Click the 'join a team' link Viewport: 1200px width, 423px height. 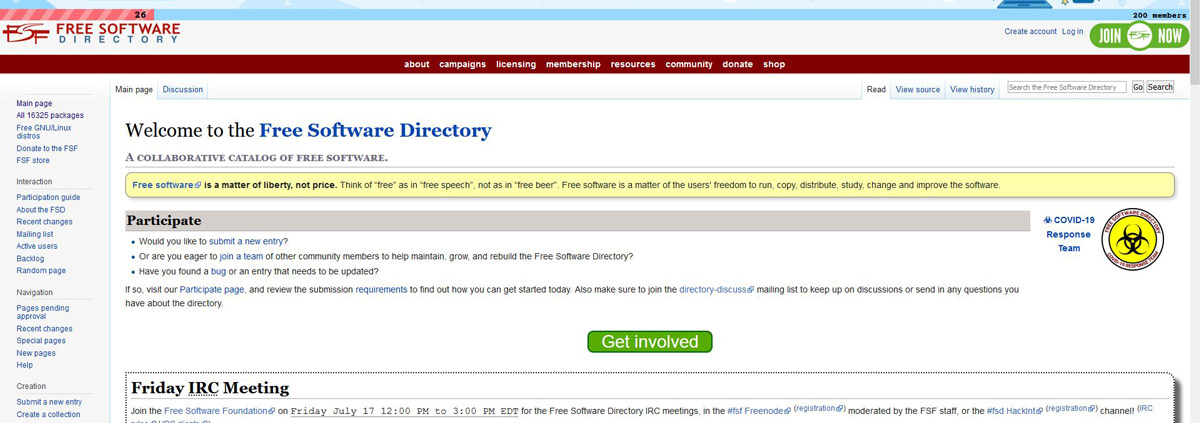point(241,256)
